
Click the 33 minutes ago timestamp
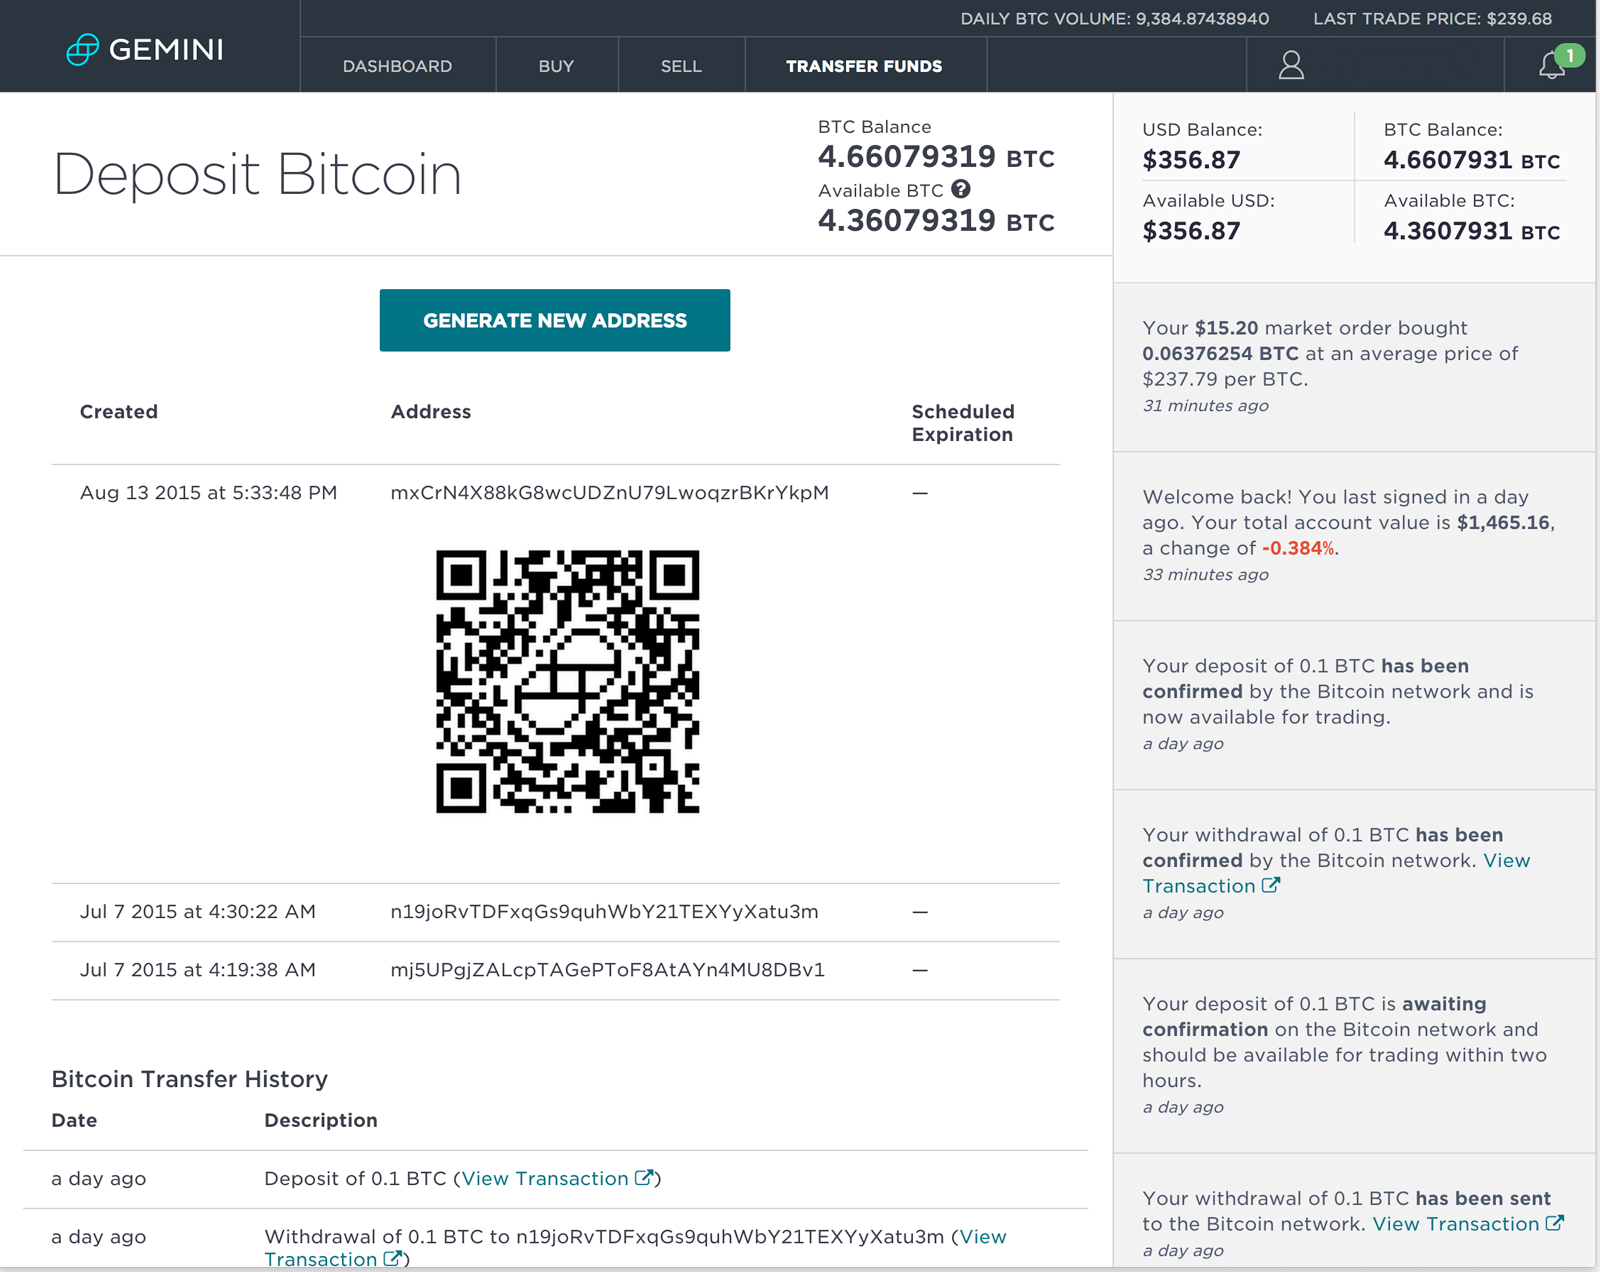pos(1206,574)
